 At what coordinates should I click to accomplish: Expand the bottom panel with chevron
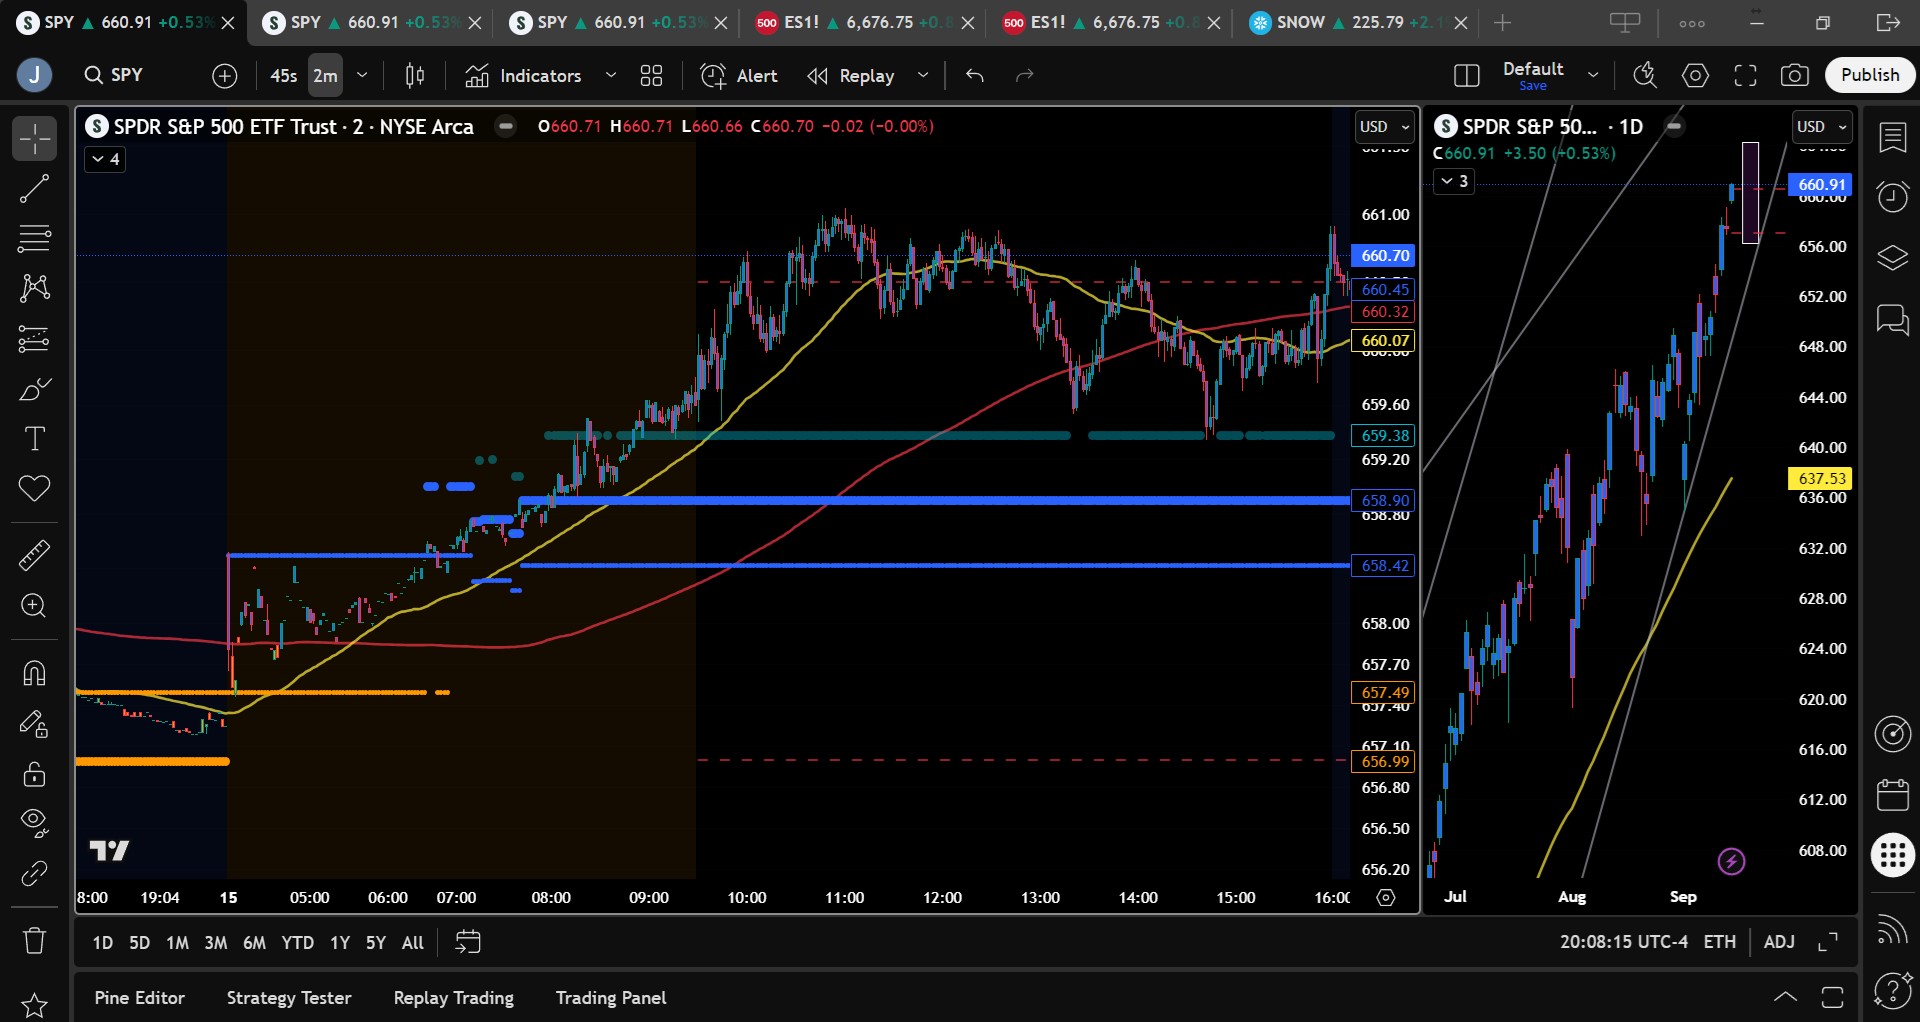(1785, 997)
